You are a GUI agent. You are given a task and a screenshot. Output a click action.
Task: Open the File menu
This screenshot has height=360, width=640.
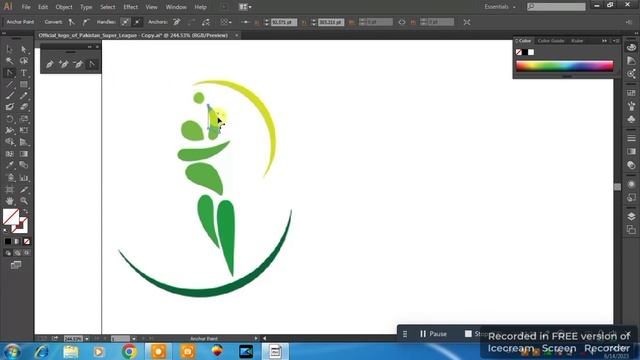(26, 7)
